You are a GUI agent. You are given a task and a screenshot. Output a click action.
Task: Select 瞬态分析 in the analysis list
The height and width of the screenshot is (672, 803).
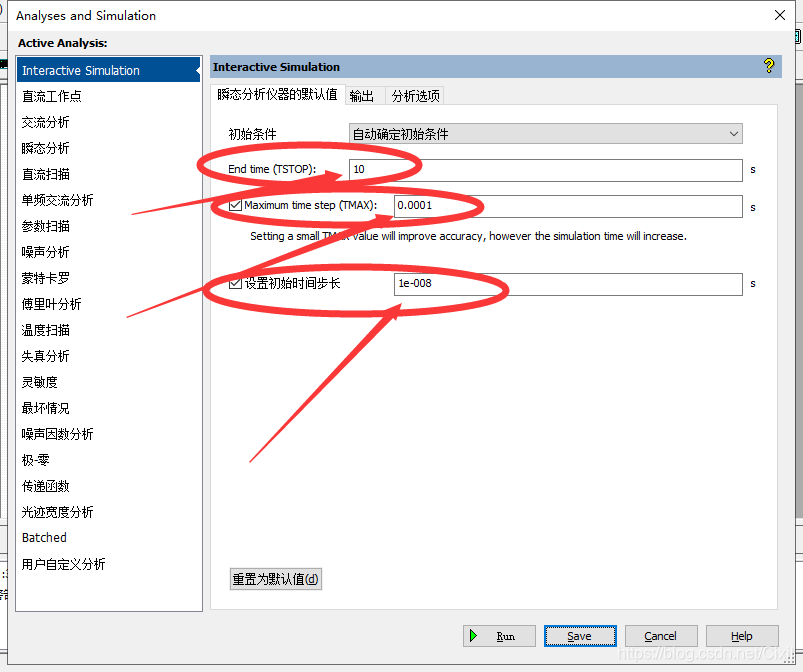pyautogui.click(x=46, y=148)
